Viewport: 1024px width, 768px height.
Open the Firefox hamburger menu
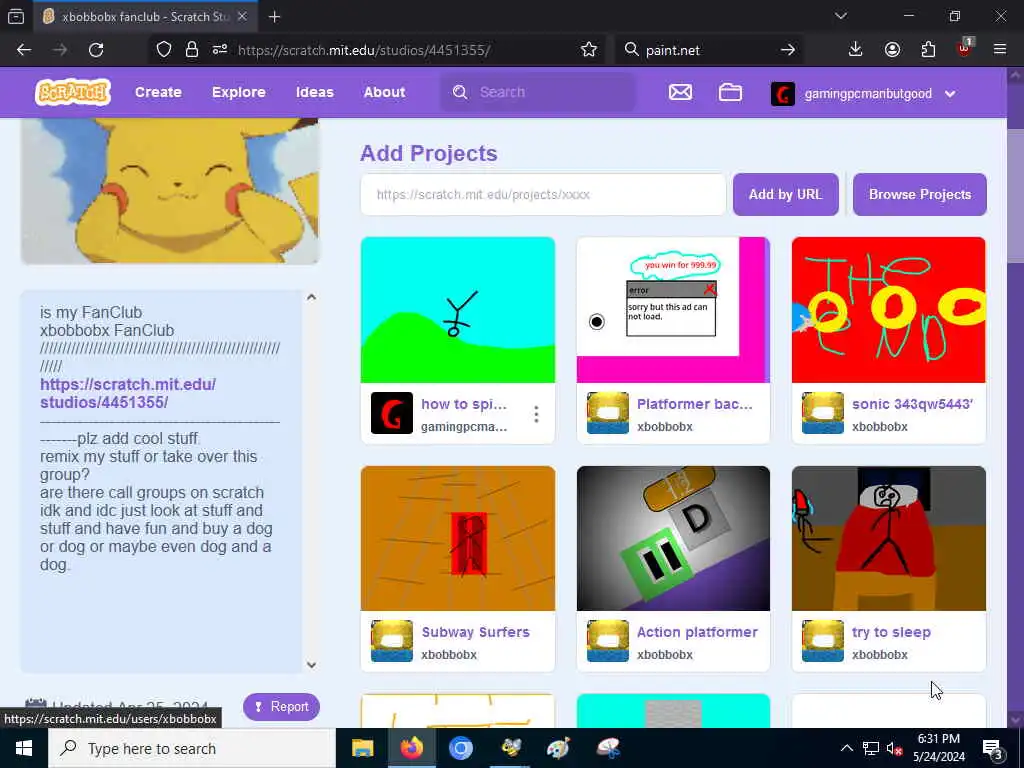click(999, 49)
